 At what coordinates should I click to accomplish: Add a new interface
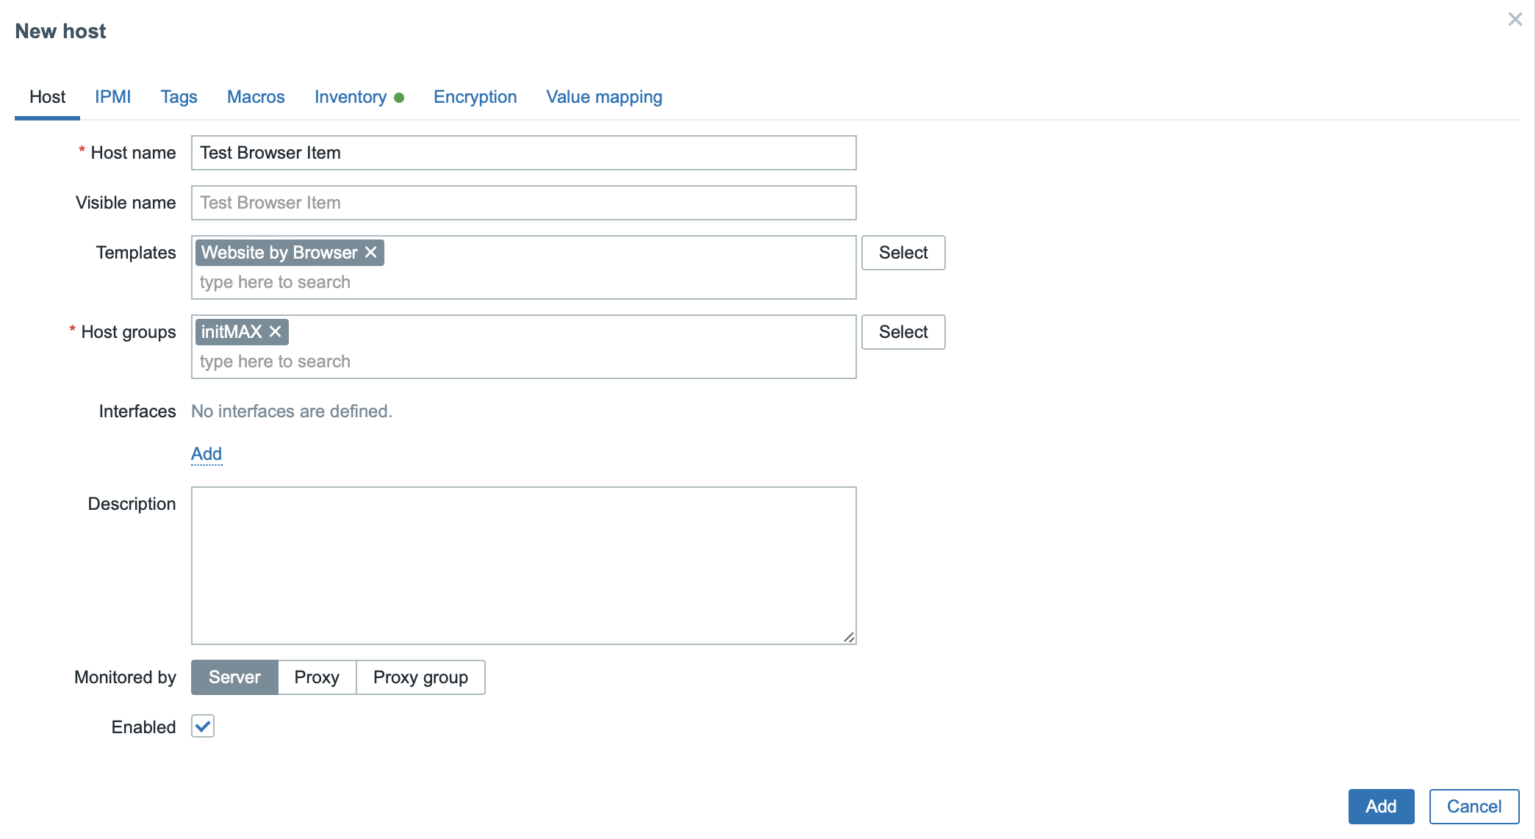(206, 454)
